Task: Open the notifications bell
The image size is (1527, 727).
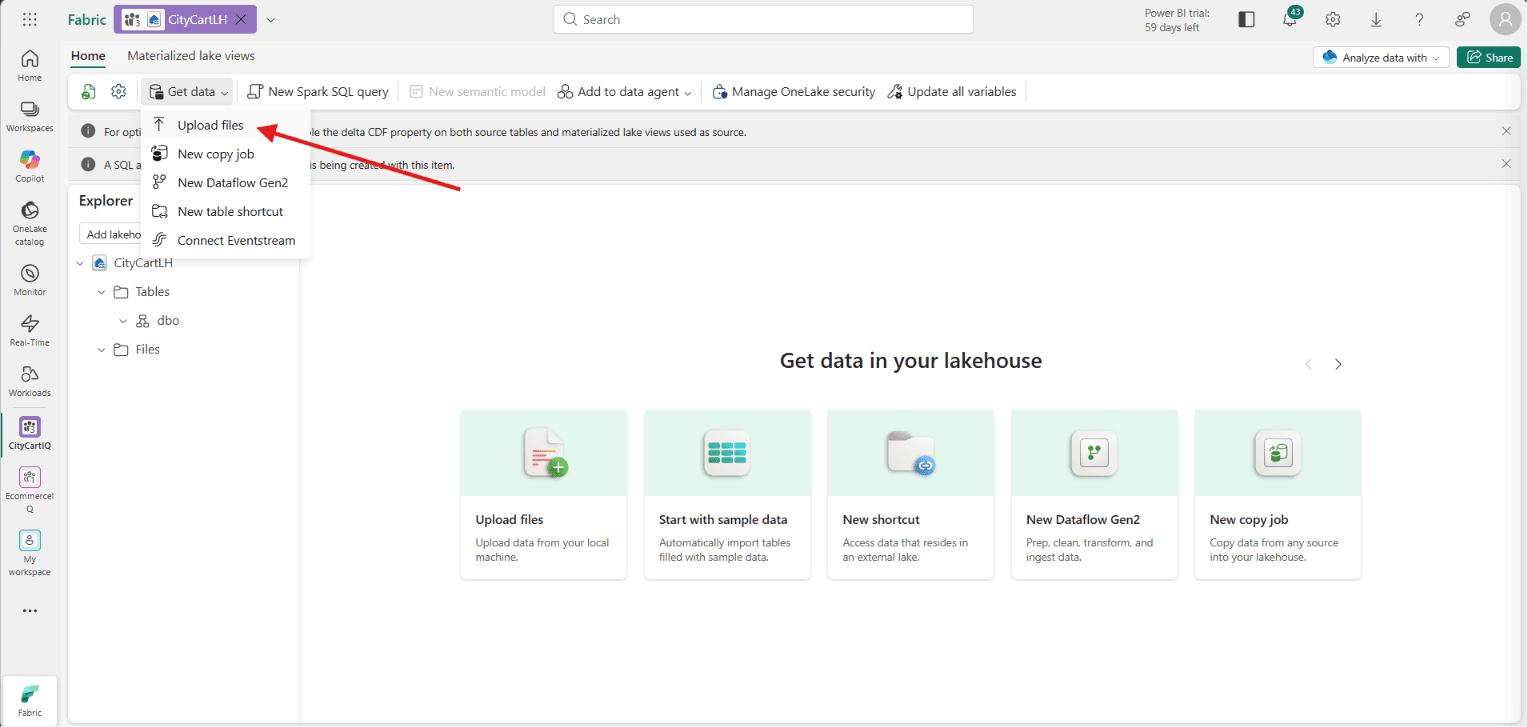Action: [x=1290, y=19]
